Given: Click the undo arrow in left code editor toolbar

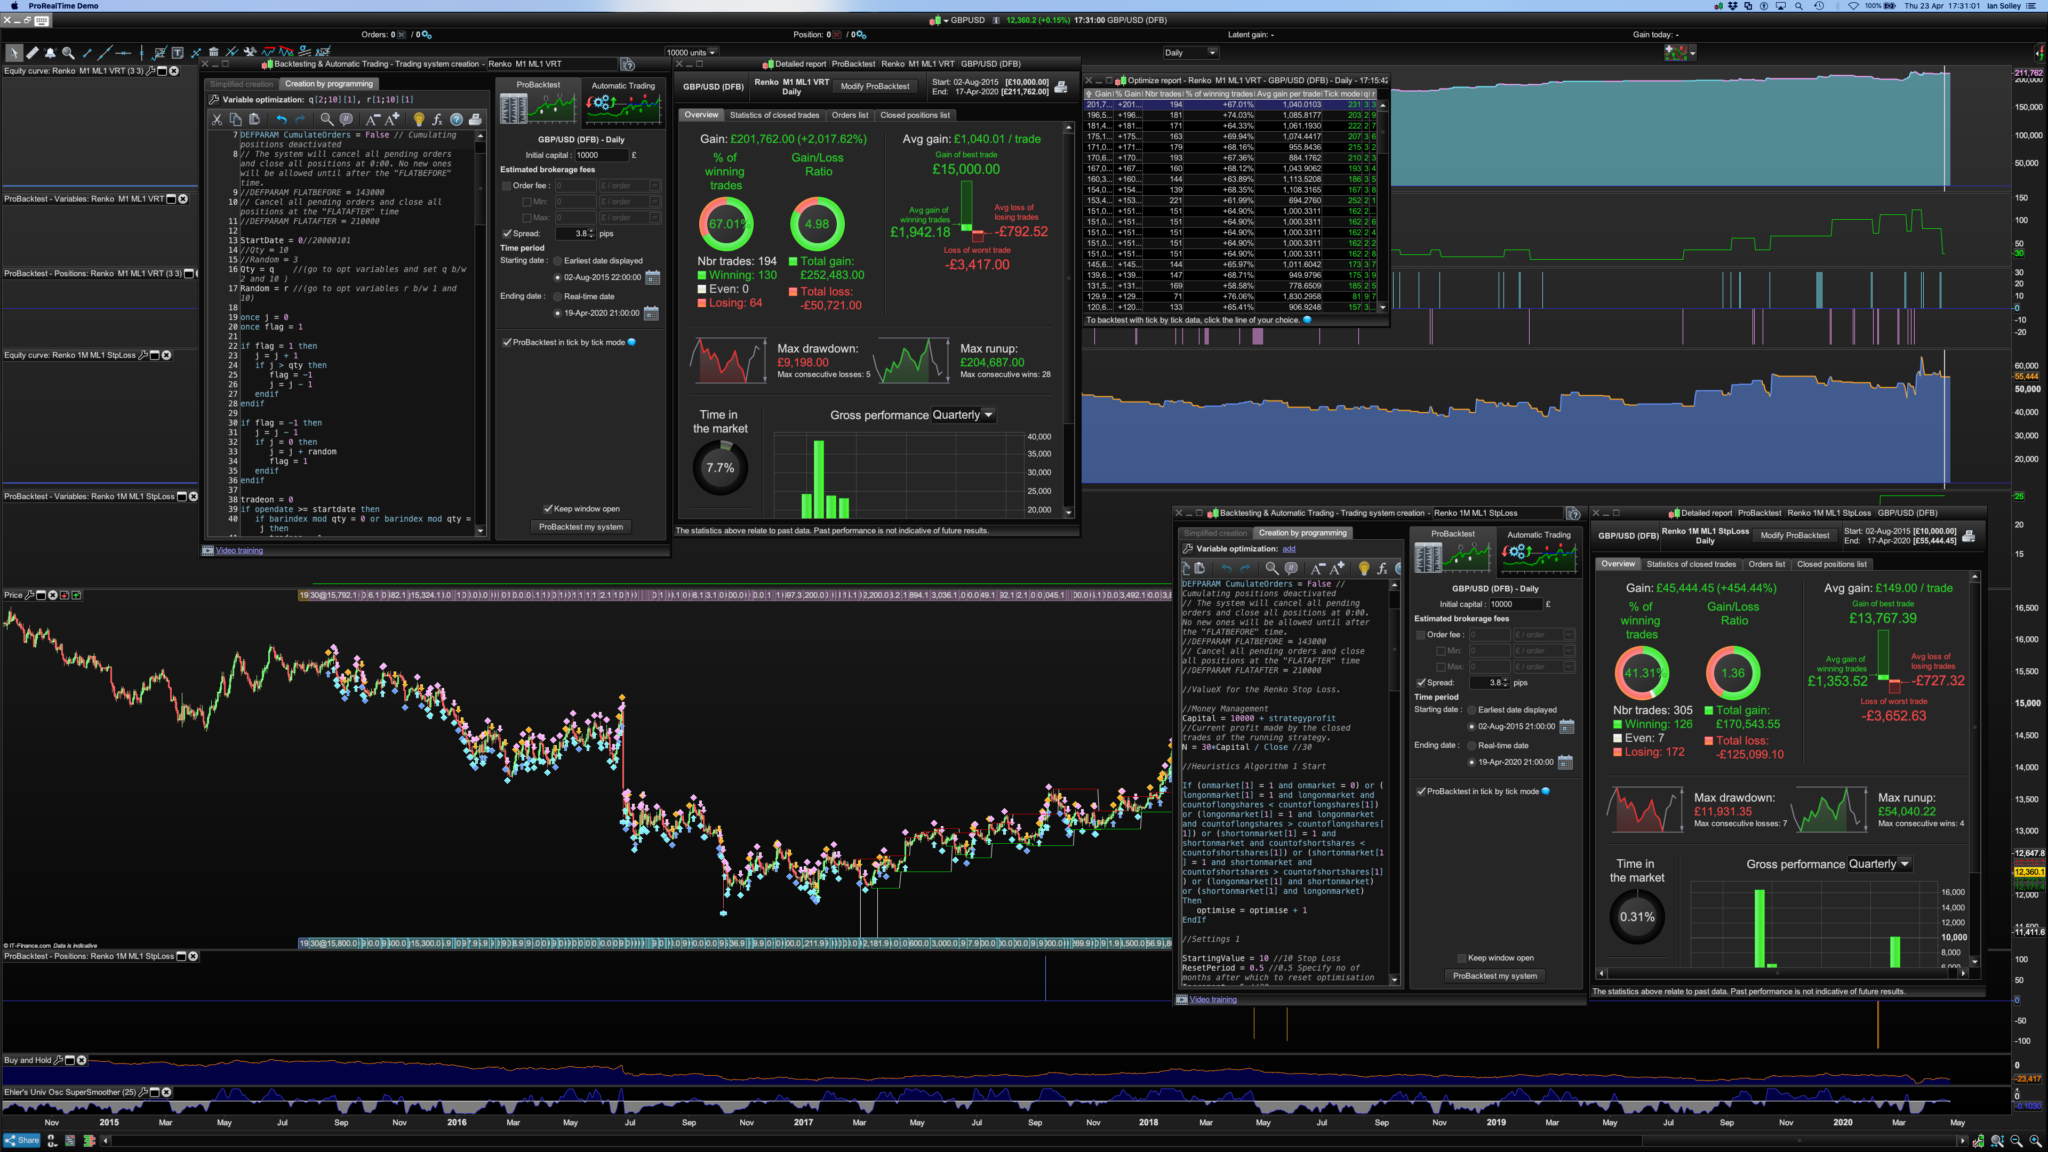Looking at the screenshot, I should 281,119.
